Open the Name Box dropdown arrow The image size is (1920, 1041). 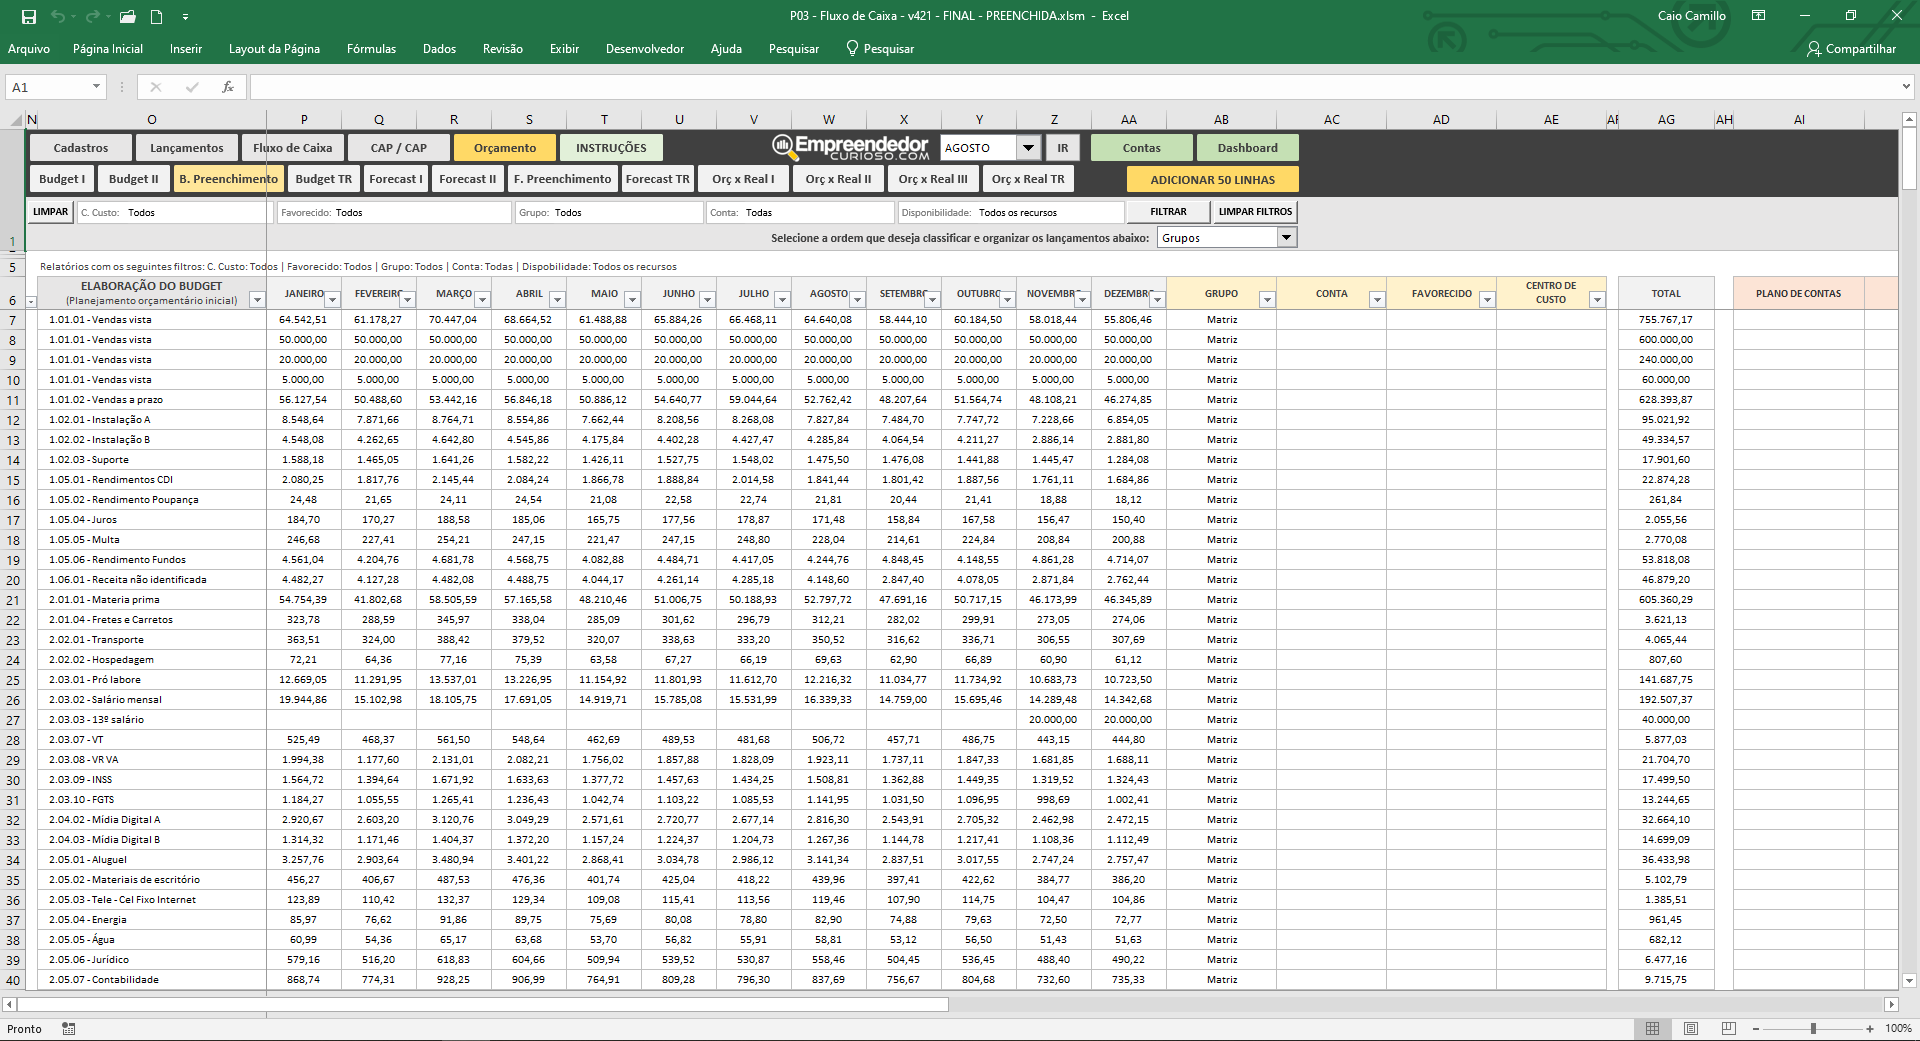[96, 87]
